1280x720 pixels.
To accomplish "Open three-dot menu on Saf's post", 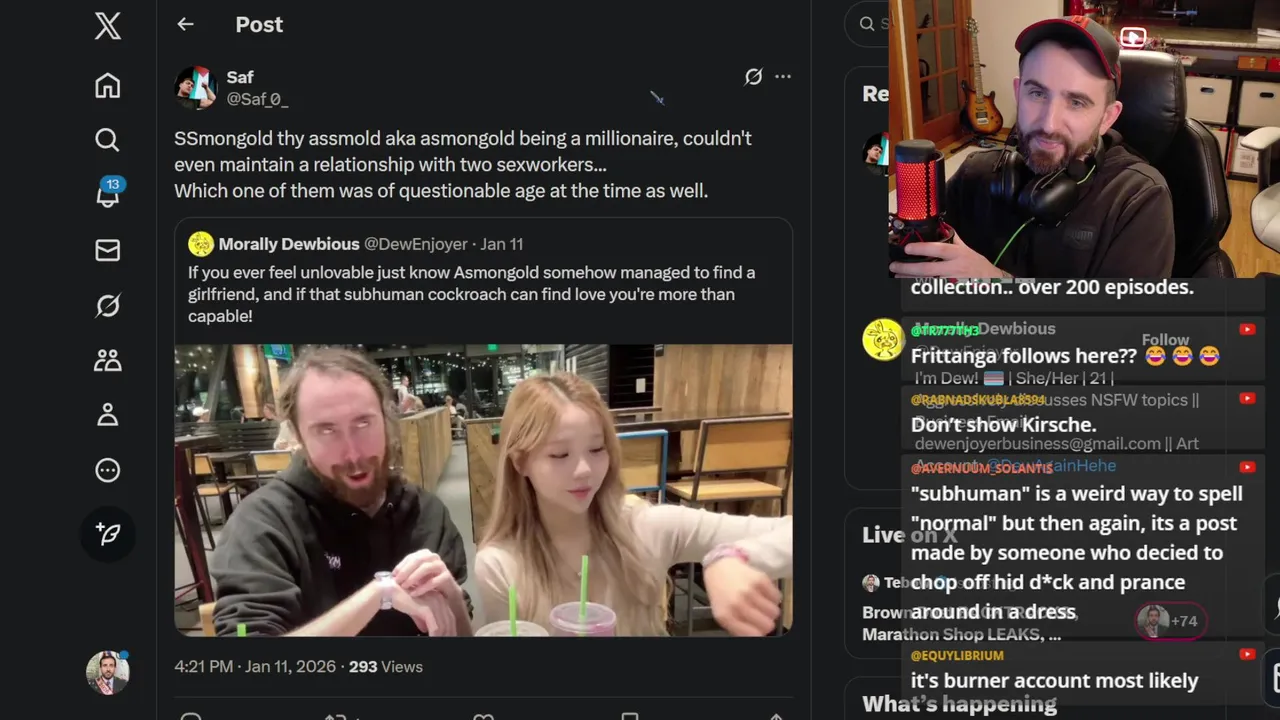I will (783, 77).
